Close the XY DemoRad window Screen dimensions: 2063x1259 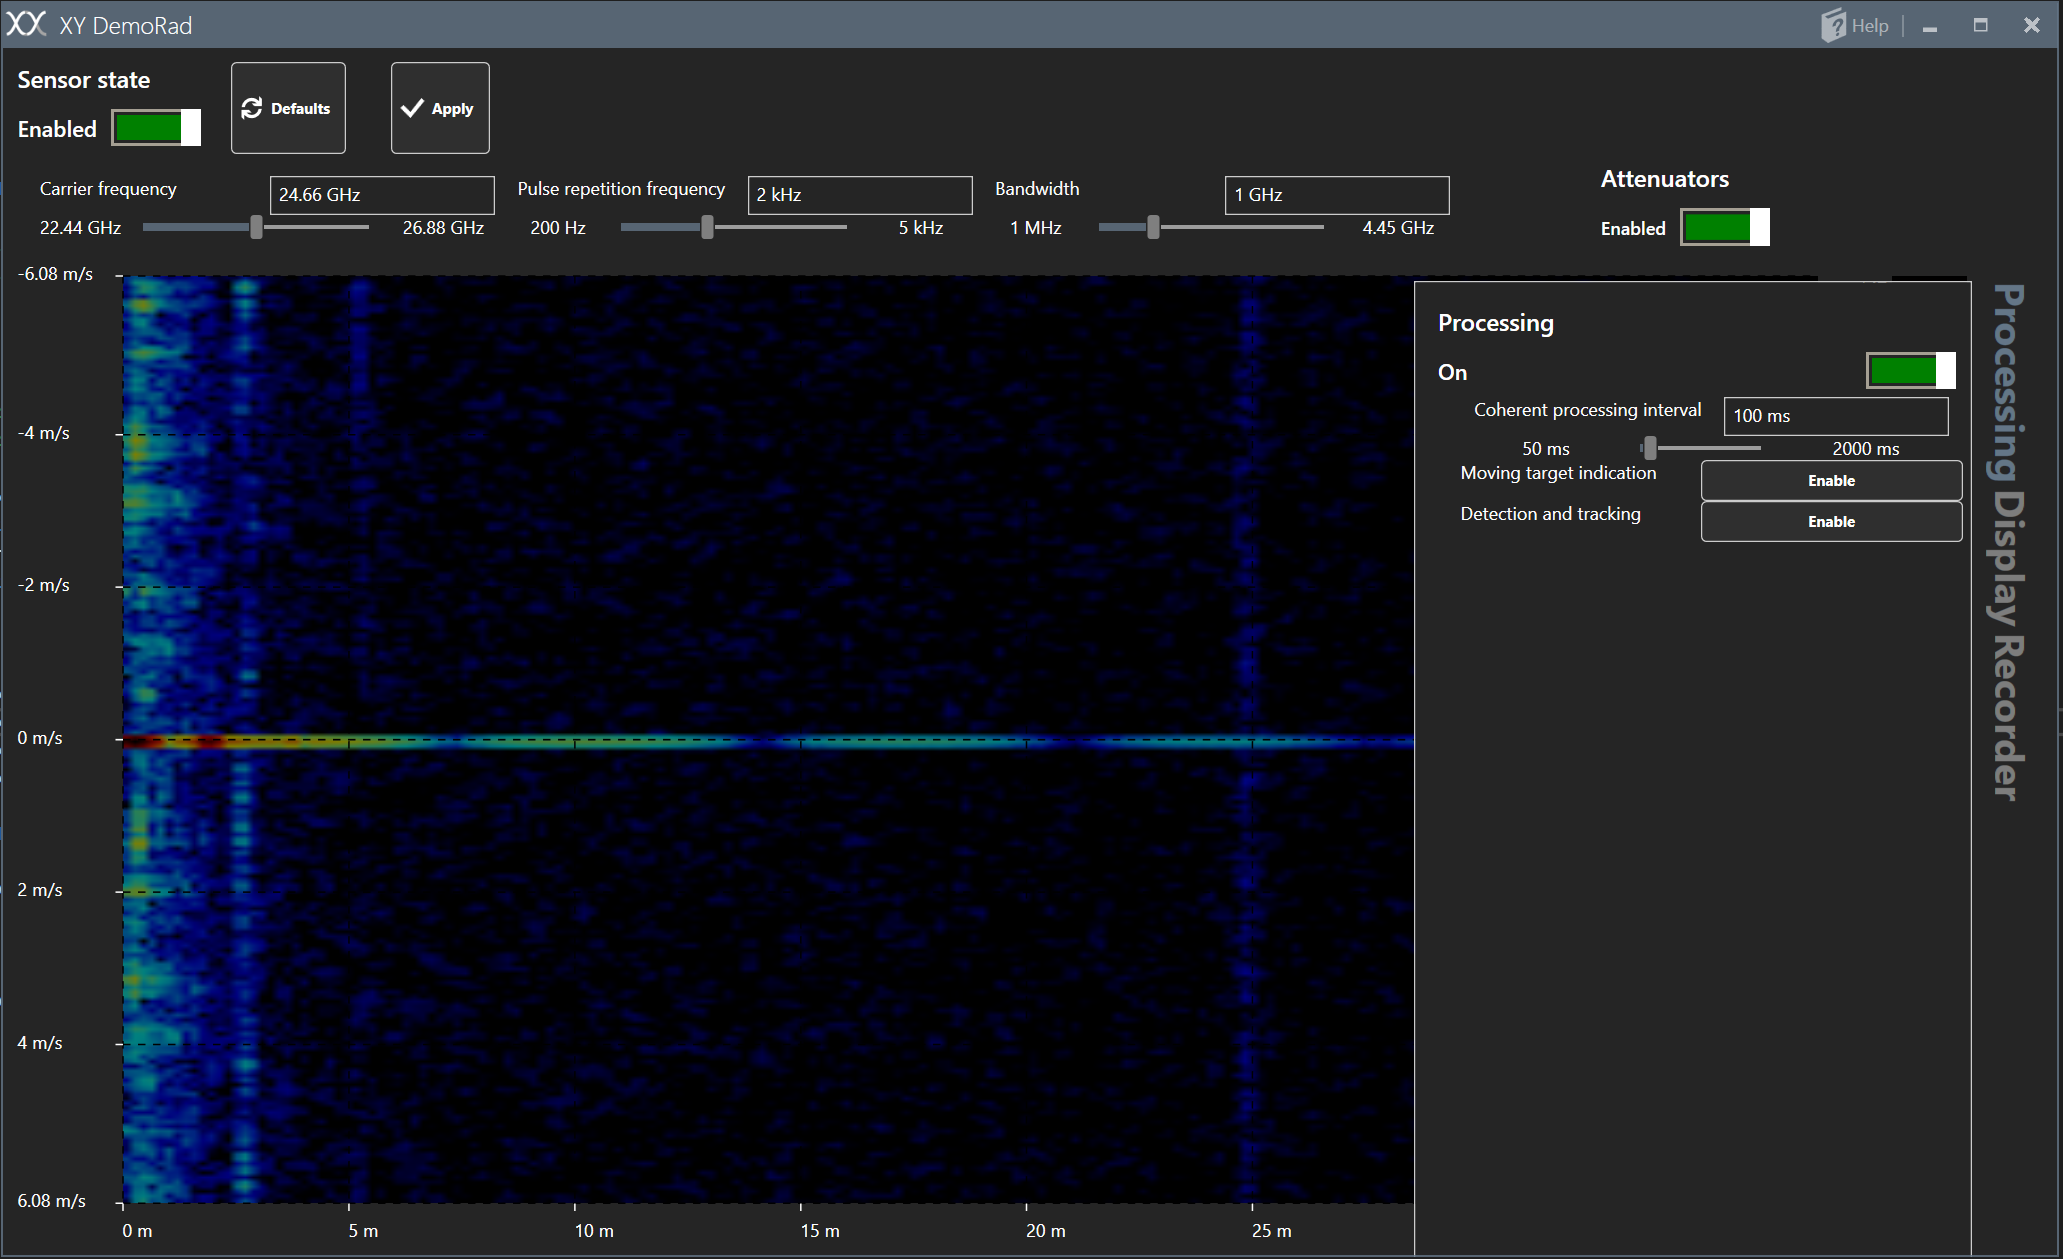tap(2031, 25)
